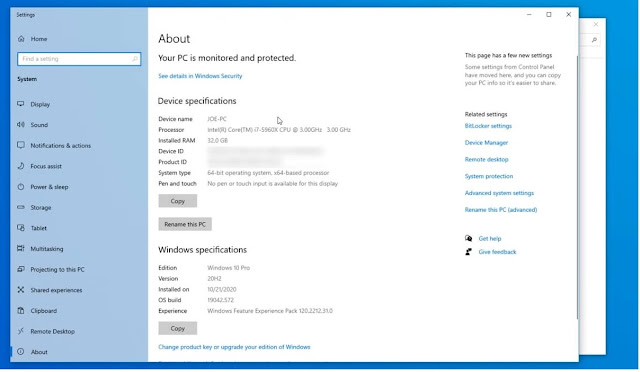The height and width of the screenshot is (372, 640).
Task: Select the 64-bit operating system text
Action: pos(268,173)
